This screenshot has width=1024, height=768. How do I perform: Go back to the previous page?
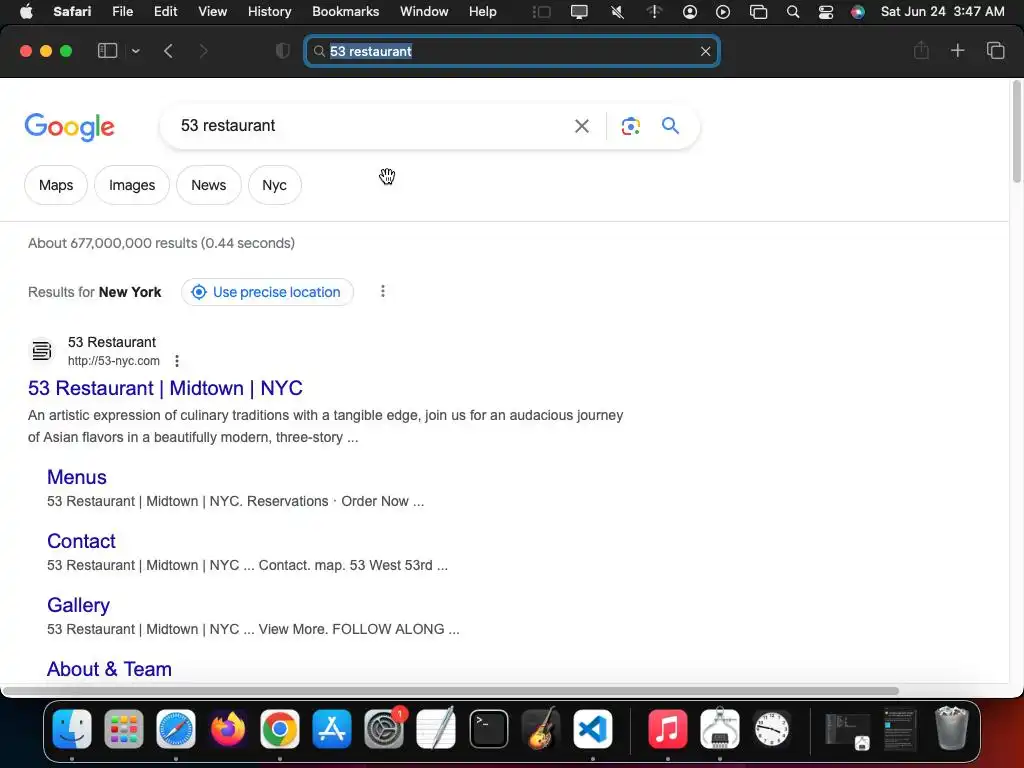(168, 51)
